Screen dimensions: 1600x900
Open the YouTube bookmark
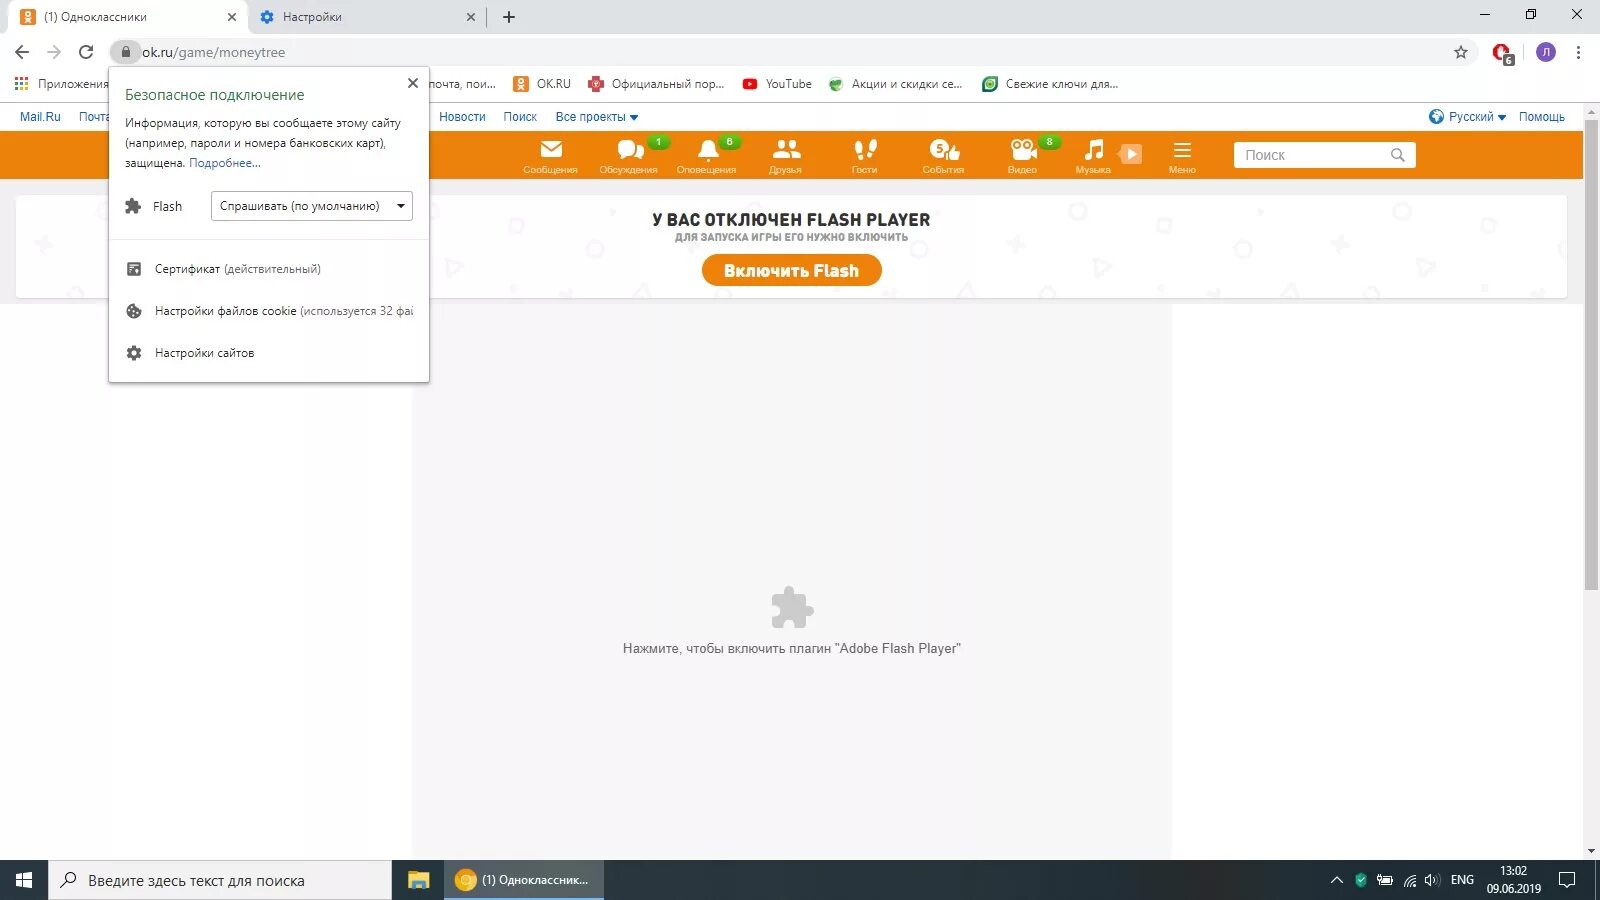coord(777,84)
